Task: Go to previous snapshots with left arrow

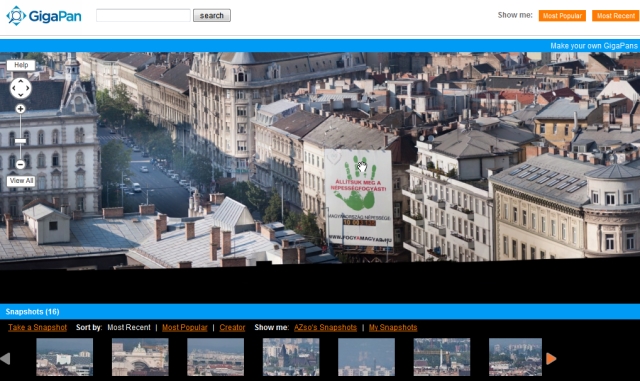Action: click(5, 359)
